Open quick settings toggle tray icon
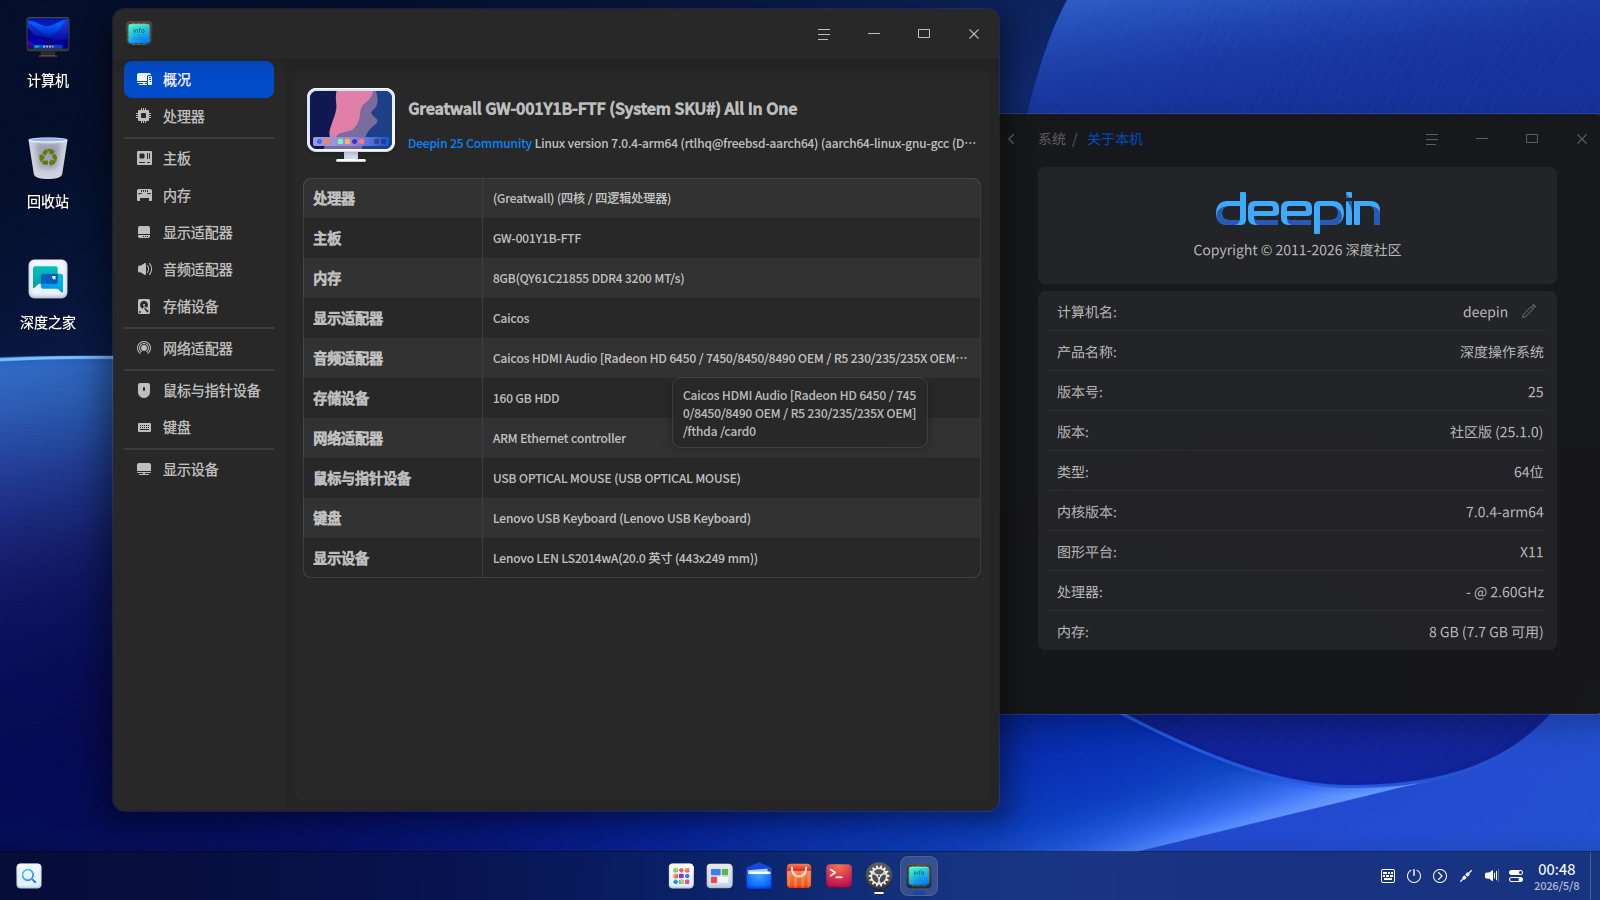Image resolution: width=1600 pixels, height=900 pixels. click(1517, 876)
